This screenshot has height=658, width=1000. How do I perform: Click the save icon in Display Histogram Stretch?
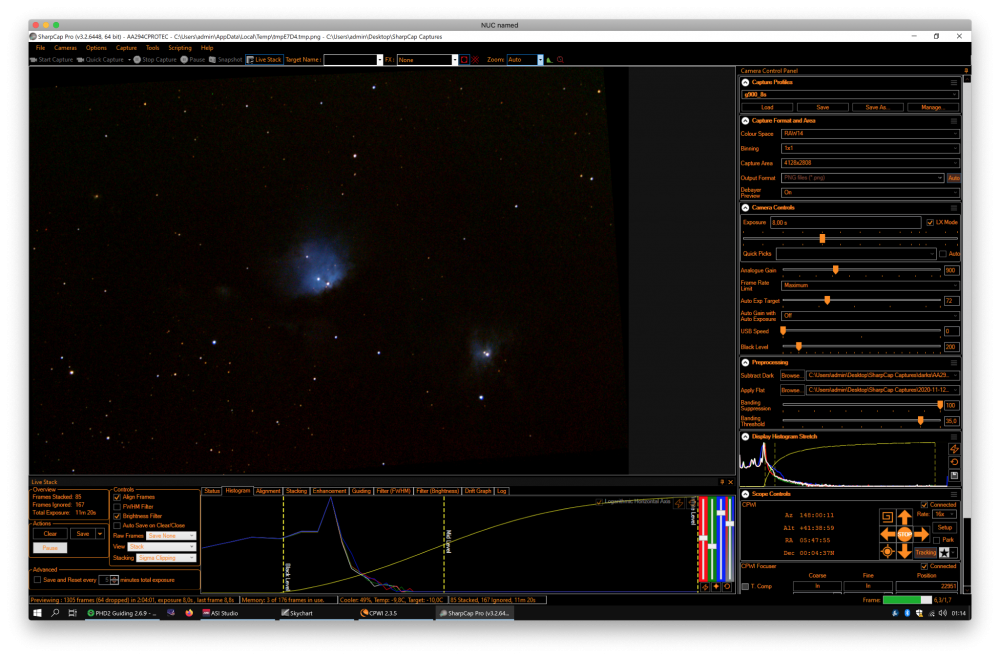(x=954, y=476)
